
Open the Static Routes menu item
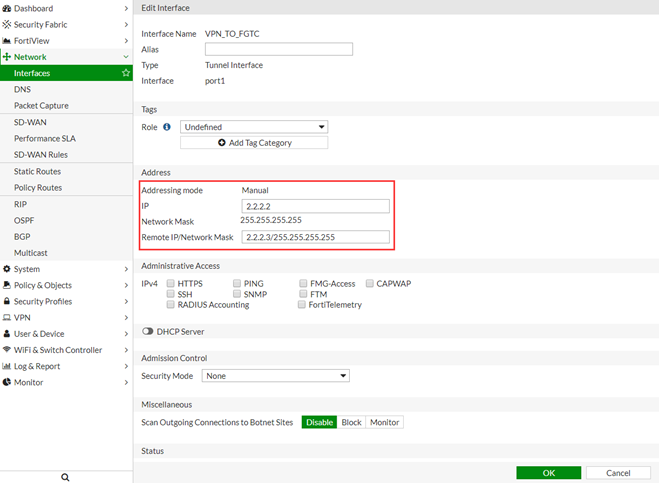(x=38, y=172)
